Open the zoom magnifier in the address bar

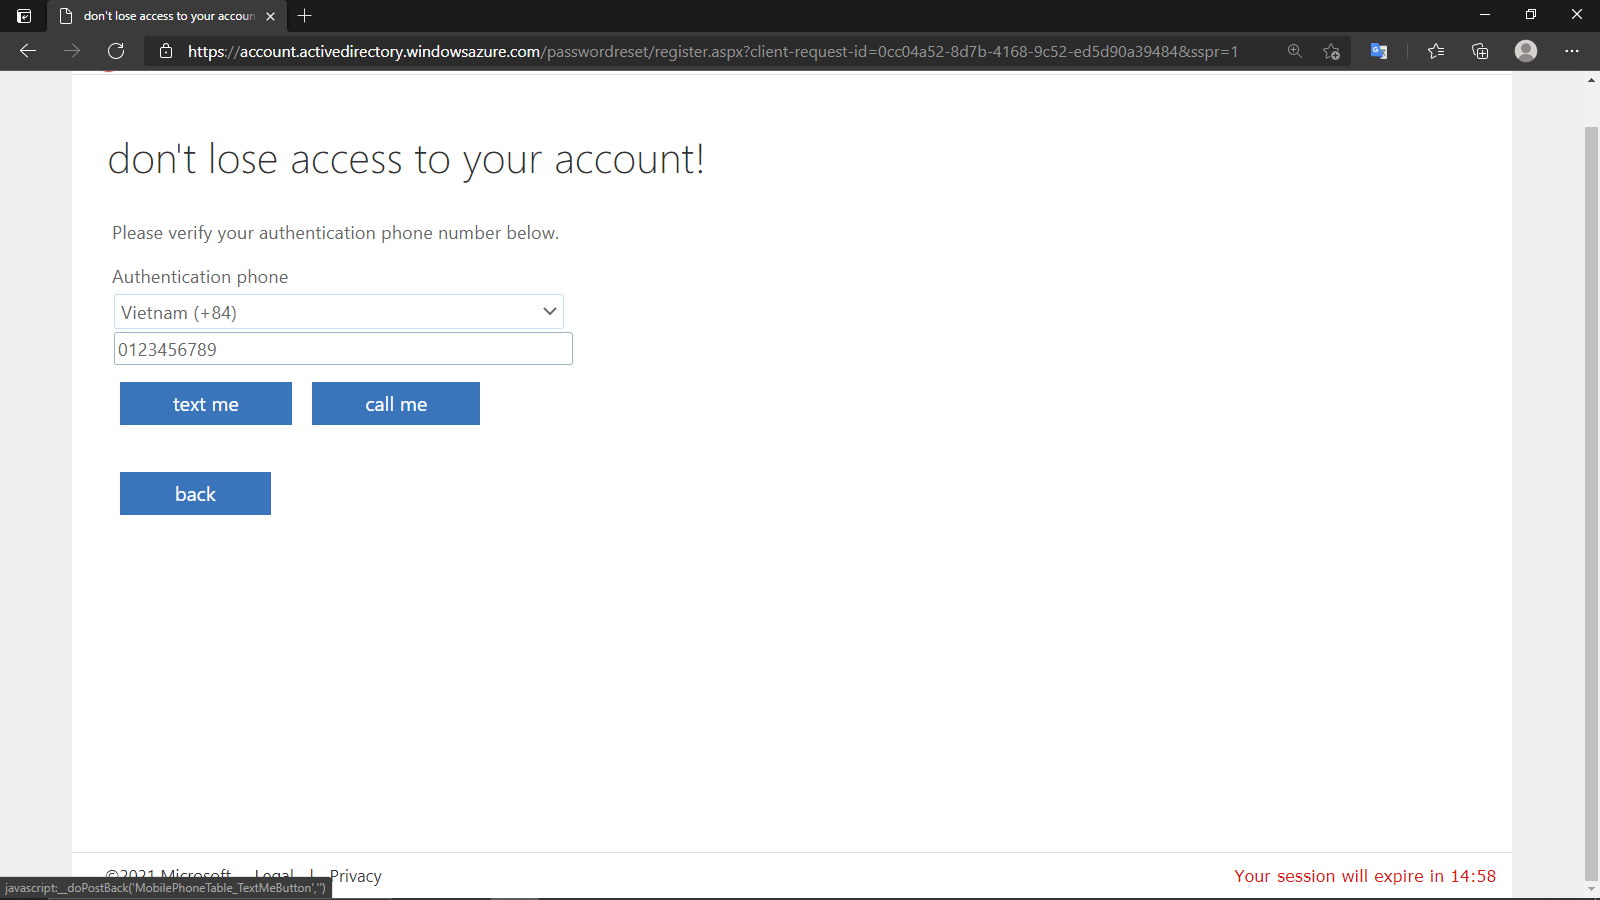[1295, 51]
